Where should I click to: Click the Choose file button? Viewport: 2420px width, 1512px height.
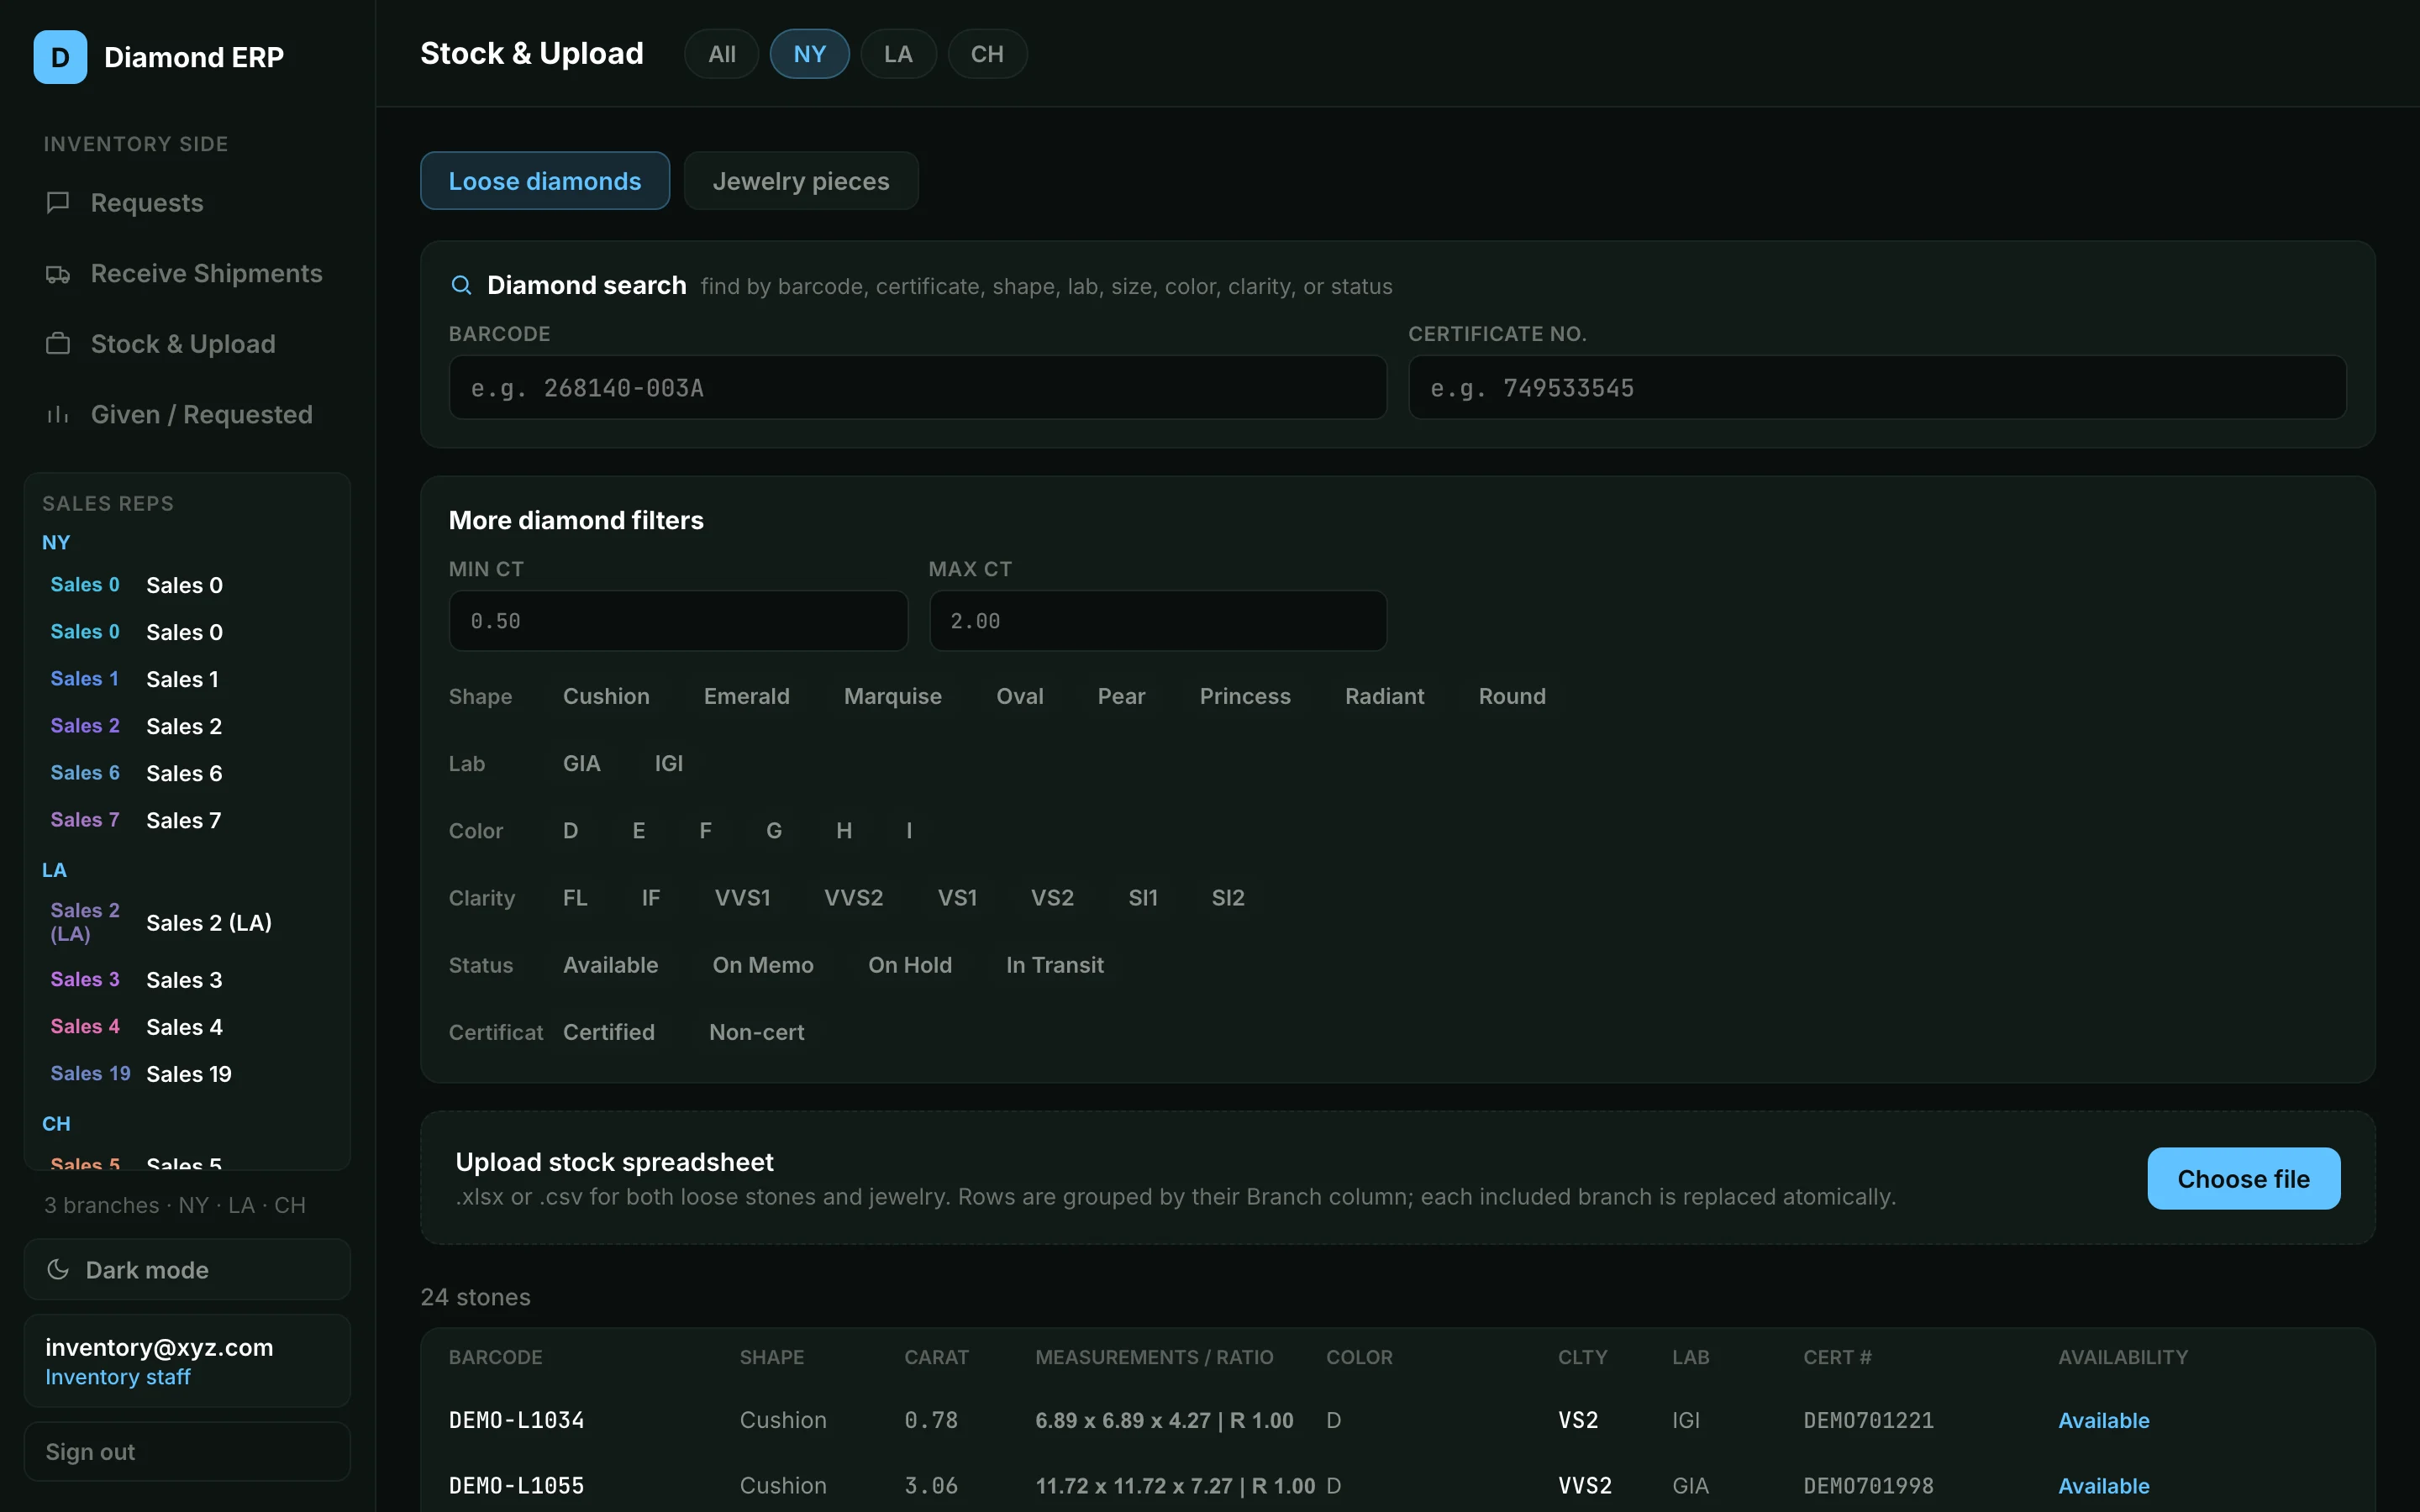[2243, 1179]
